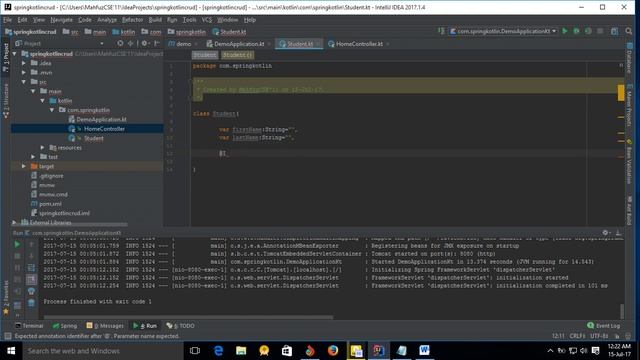
Task: Open the Refactor menu
Action: (132, 20)
